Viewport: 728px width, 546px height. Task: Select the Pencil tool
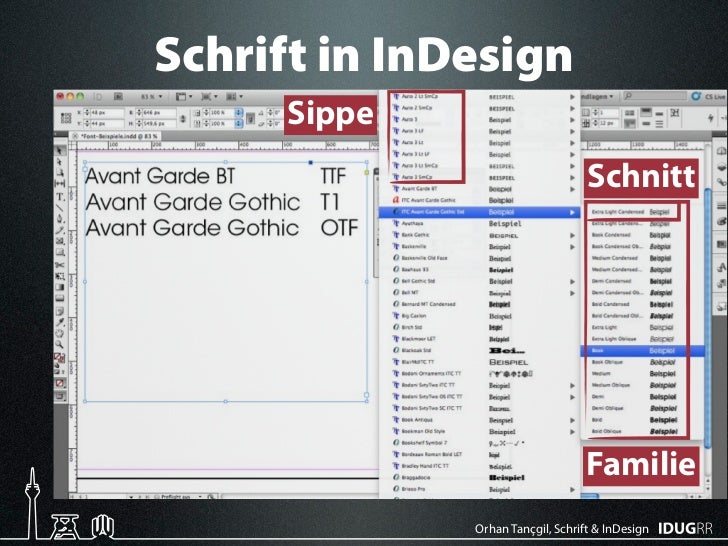(60, 230)
